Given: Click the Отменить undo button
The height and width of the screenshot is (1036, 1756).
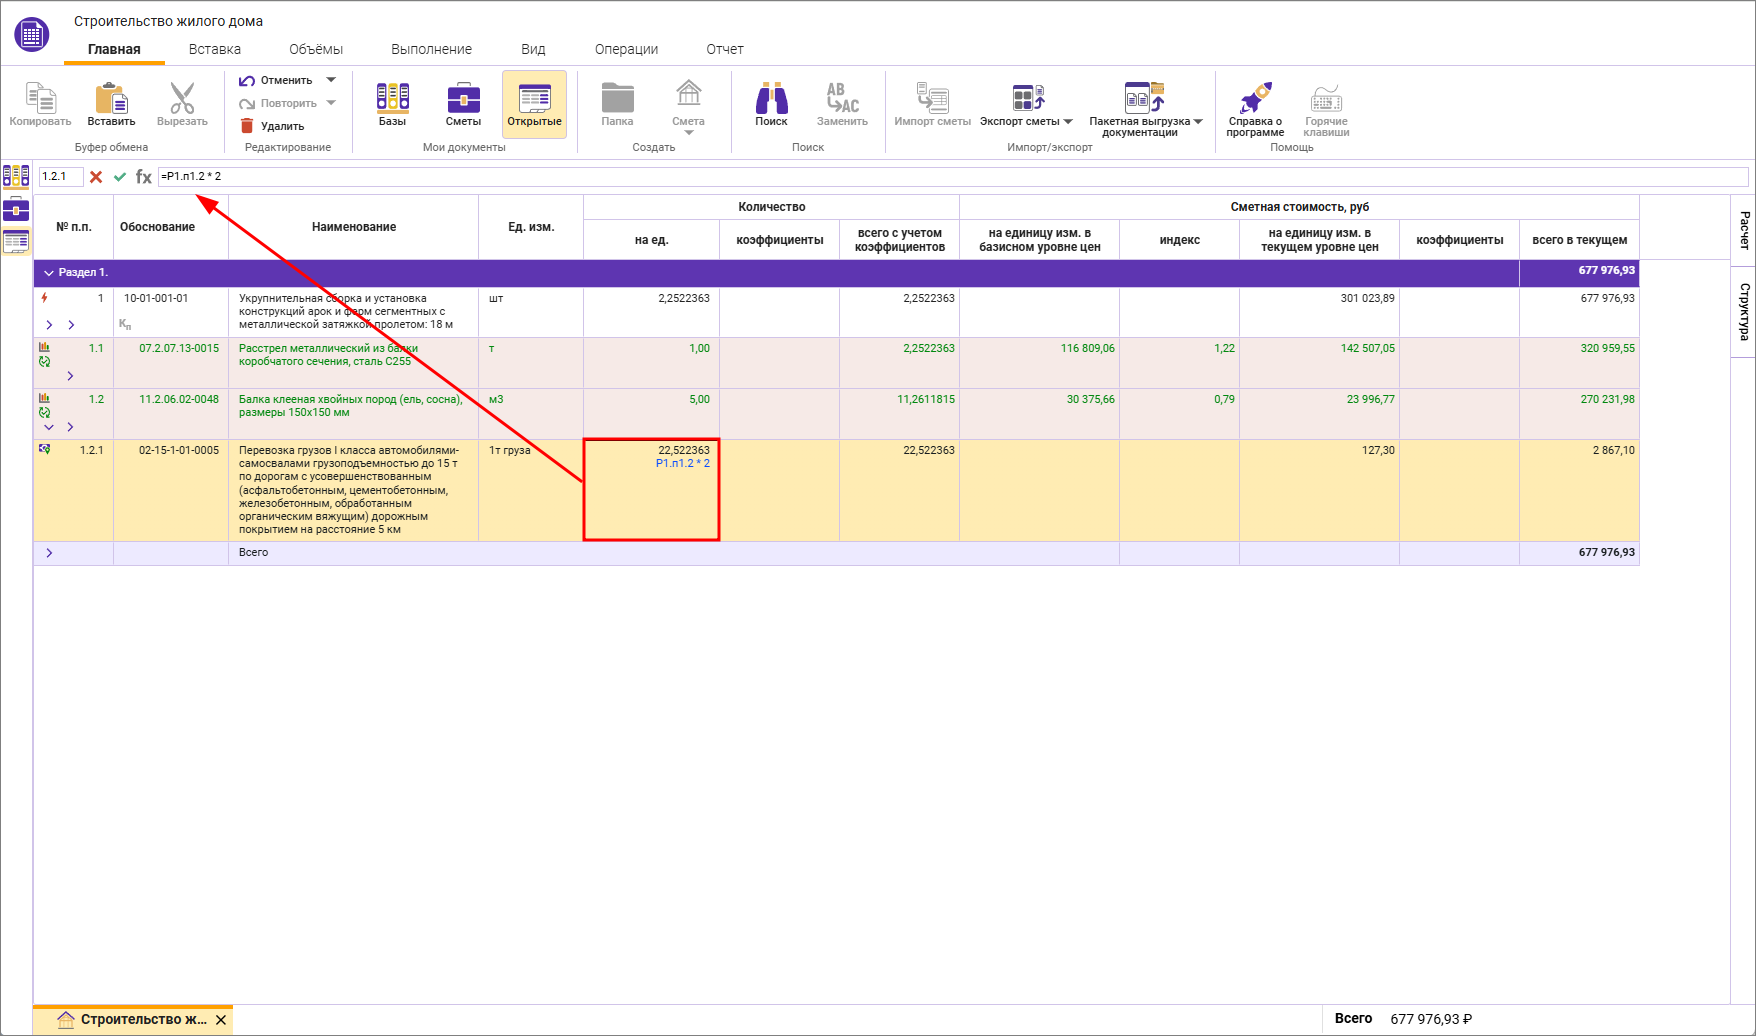Looking at the screenshot, I should 276,80.
